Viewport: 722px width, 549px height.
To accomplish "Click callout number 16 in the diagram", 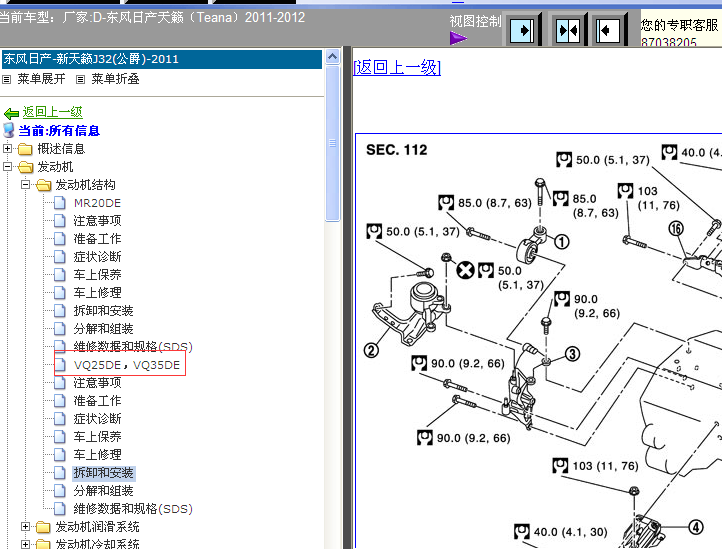I will pos(676,228).
